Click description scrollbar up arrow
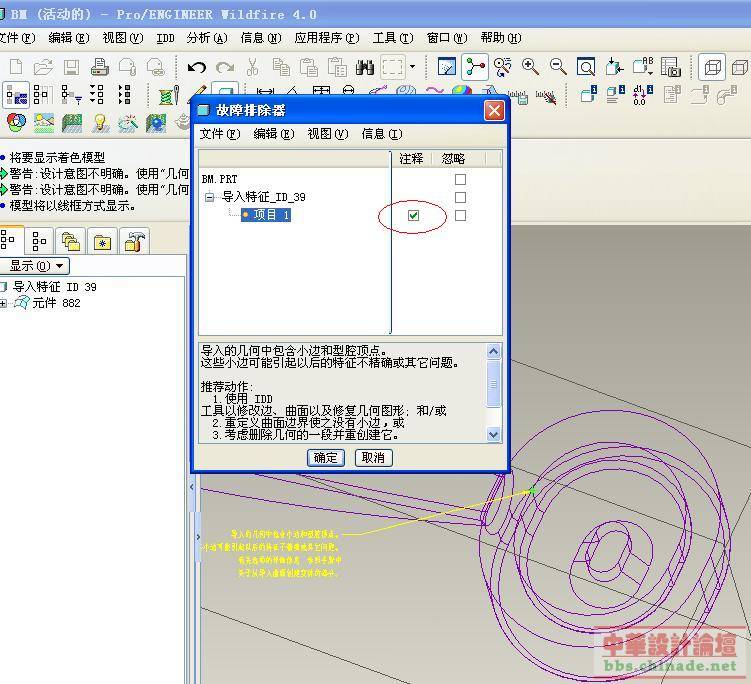751x684 pixels. [493, 352]
